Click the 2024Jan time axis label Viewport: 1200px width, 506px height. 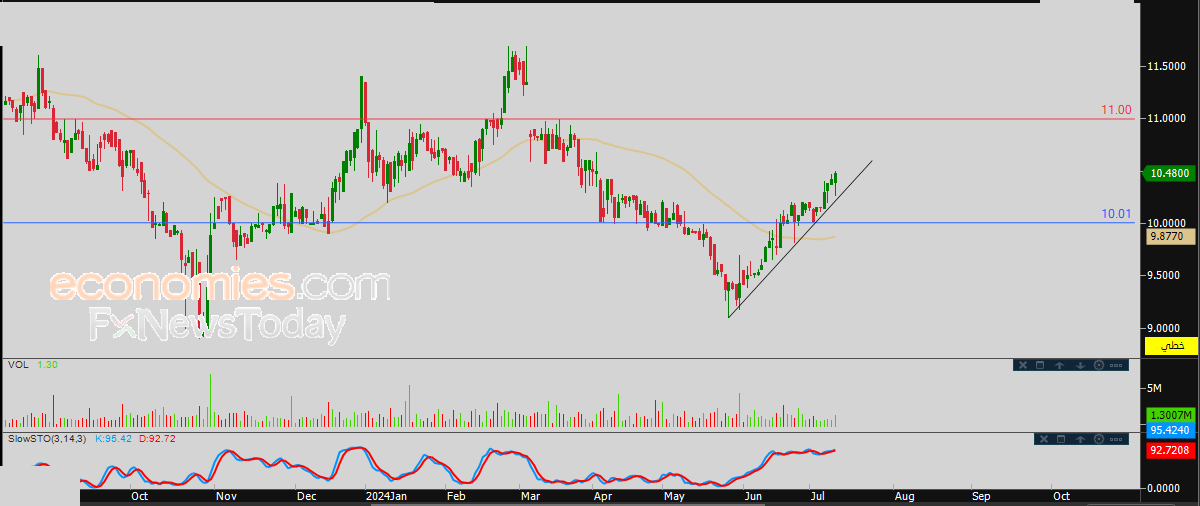click(387, 495)
